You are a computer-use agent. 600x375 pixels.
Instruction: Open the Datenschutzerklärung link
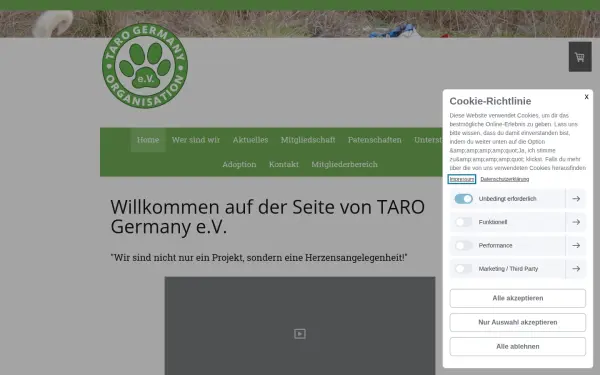[x=505, y=179]
